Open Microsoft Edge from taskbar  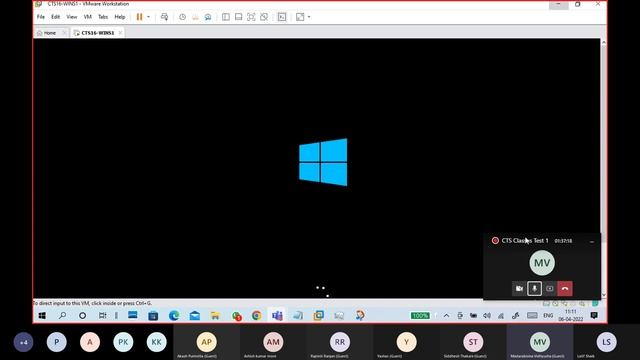click(174, 315)
